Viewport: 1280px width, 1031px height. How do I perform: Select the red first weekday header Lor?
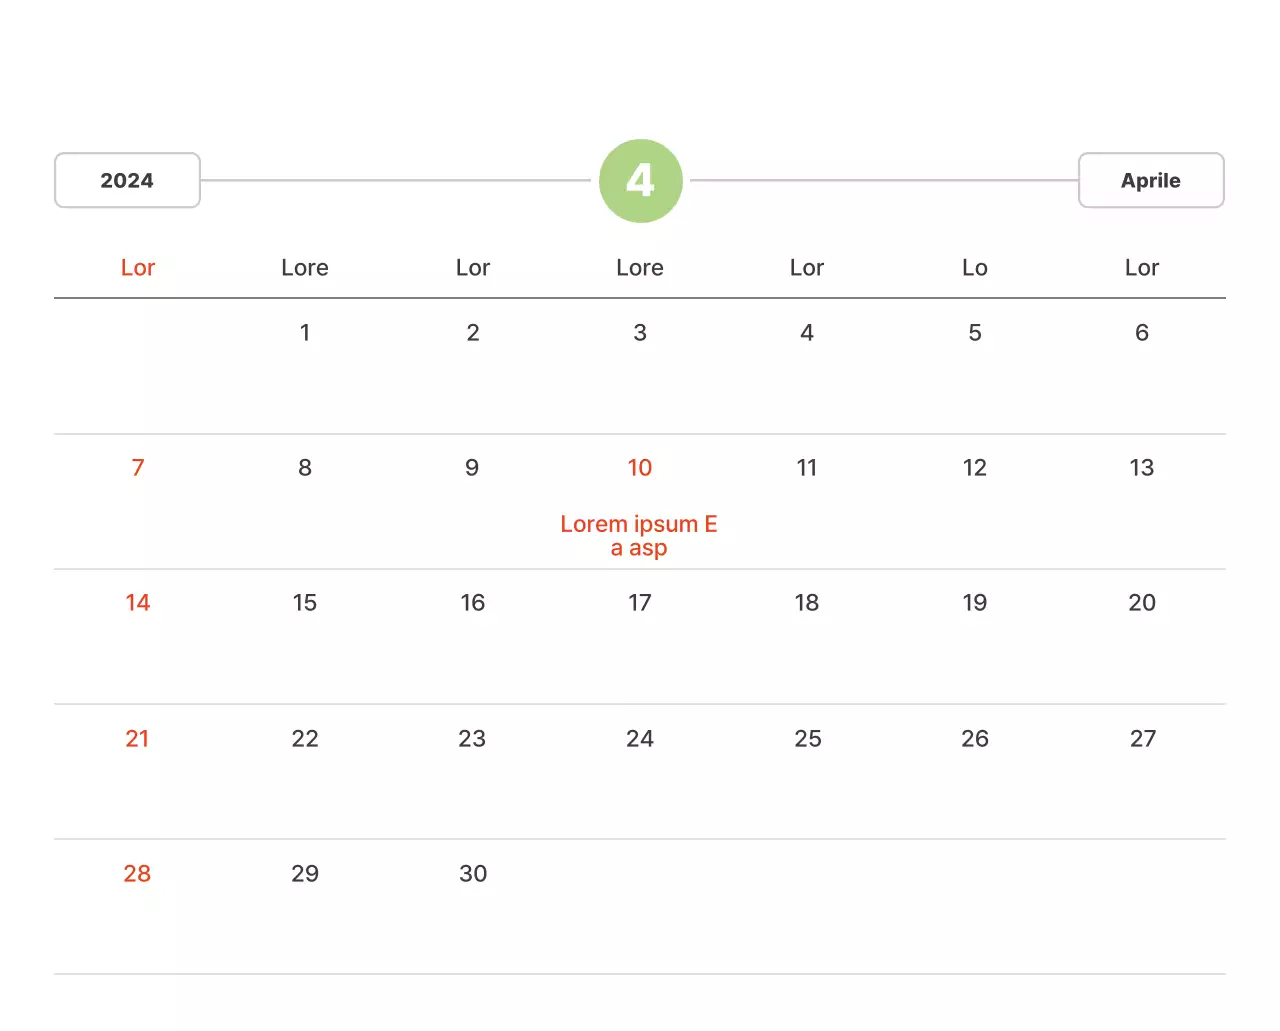pos(138,268)
